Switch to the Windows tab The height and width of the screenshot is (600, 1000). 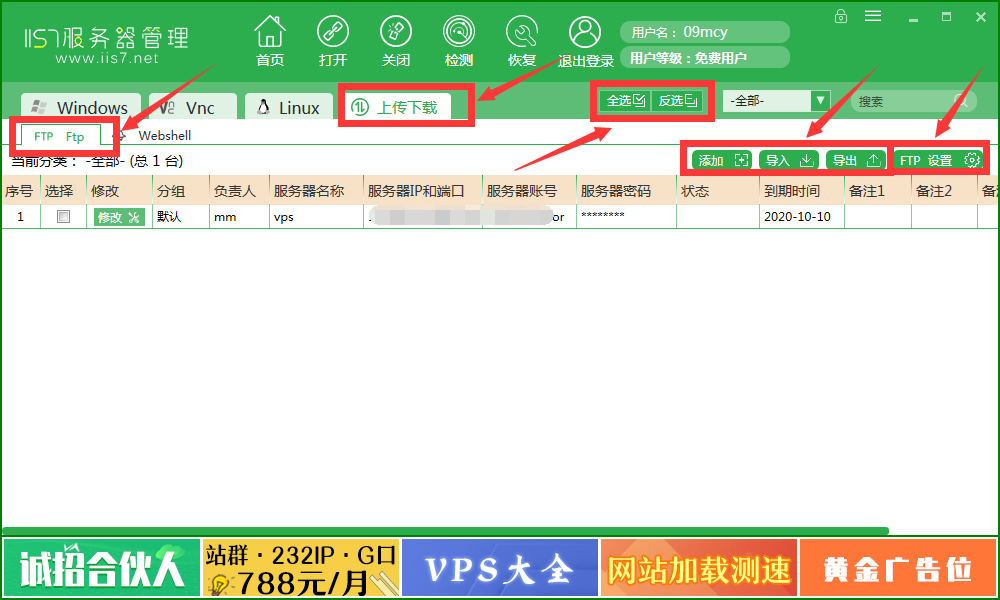80,107
